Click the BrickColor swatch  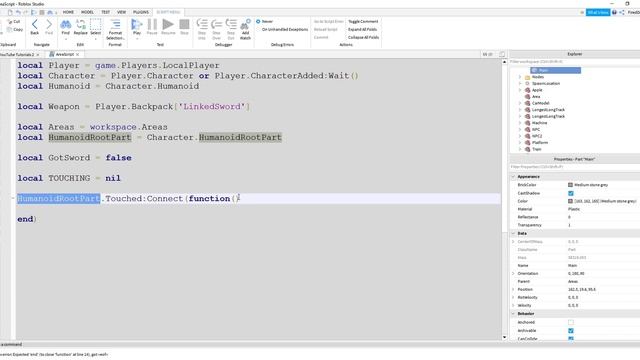coord(570,185)
